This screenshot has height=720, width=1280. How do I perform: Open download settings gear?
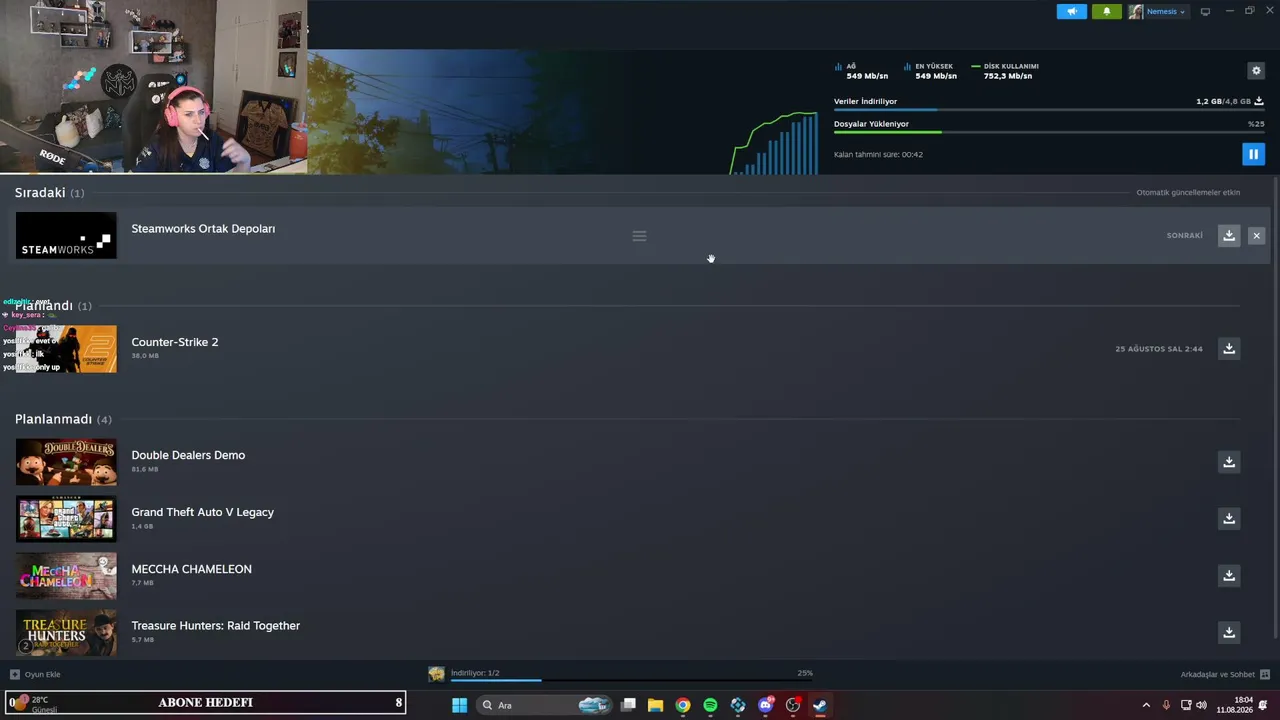(1256, 71)
